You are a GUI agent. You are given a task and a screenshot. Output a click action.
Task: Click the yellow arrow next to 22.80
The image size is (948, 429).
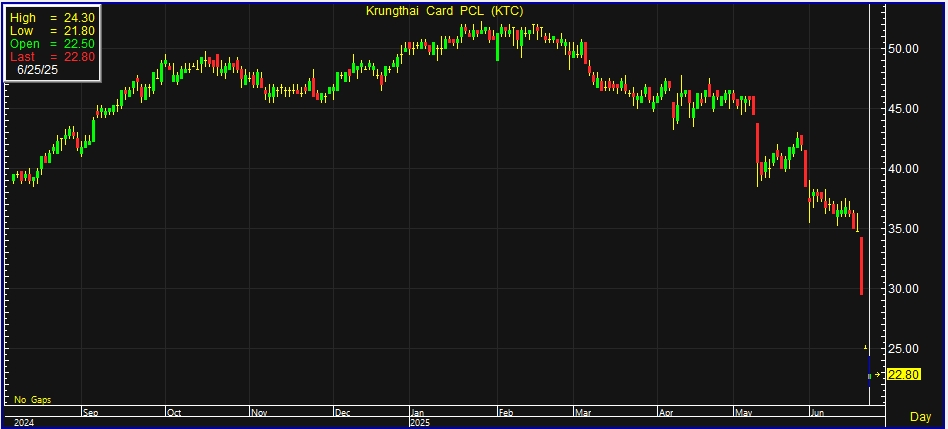pos(878,375)
